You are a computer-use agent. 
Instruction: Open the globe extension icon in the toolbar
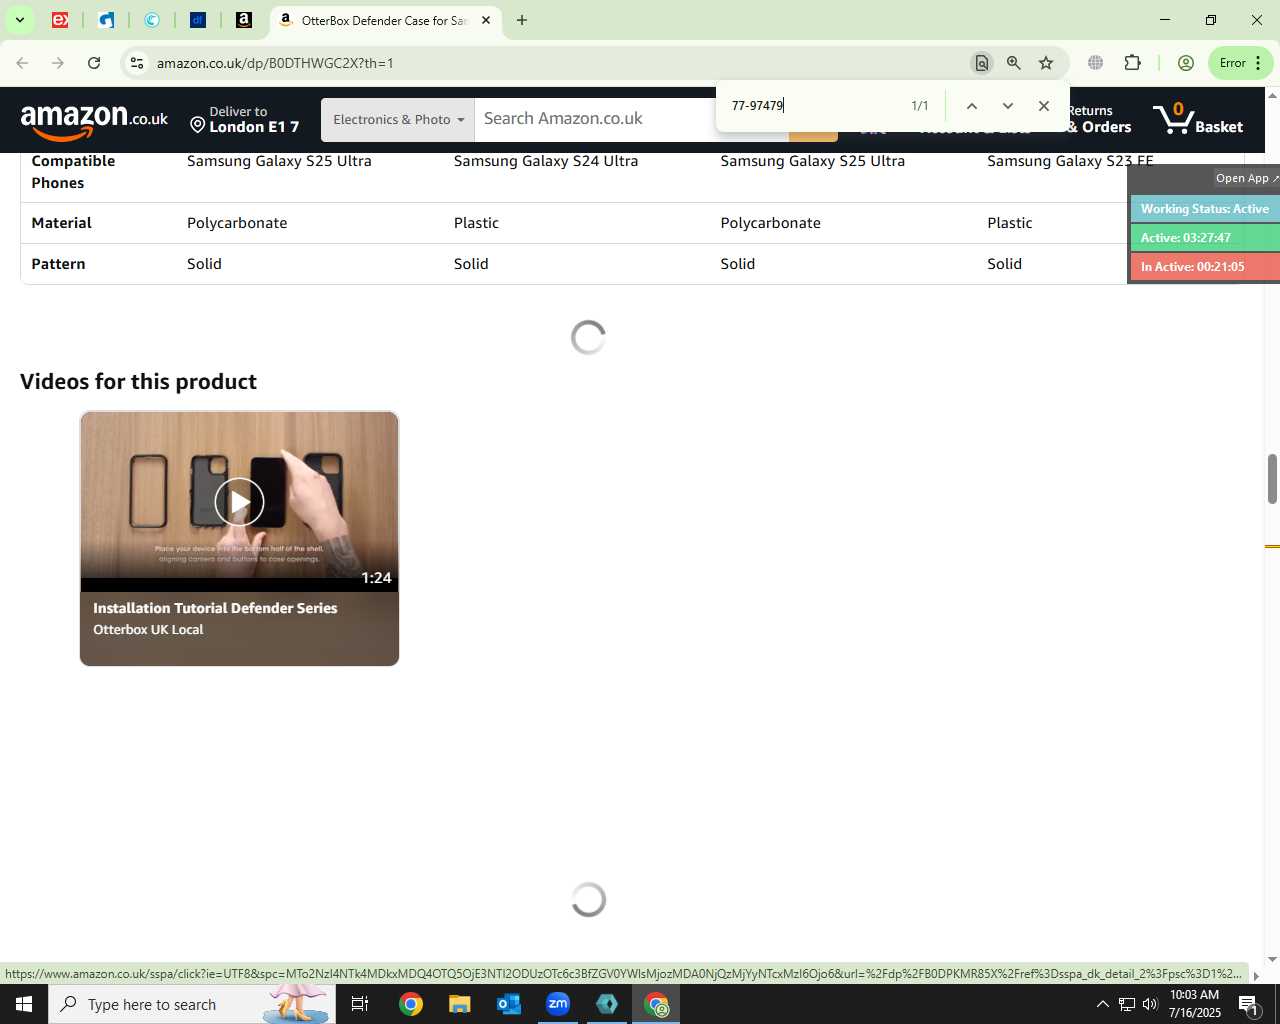1096,63
